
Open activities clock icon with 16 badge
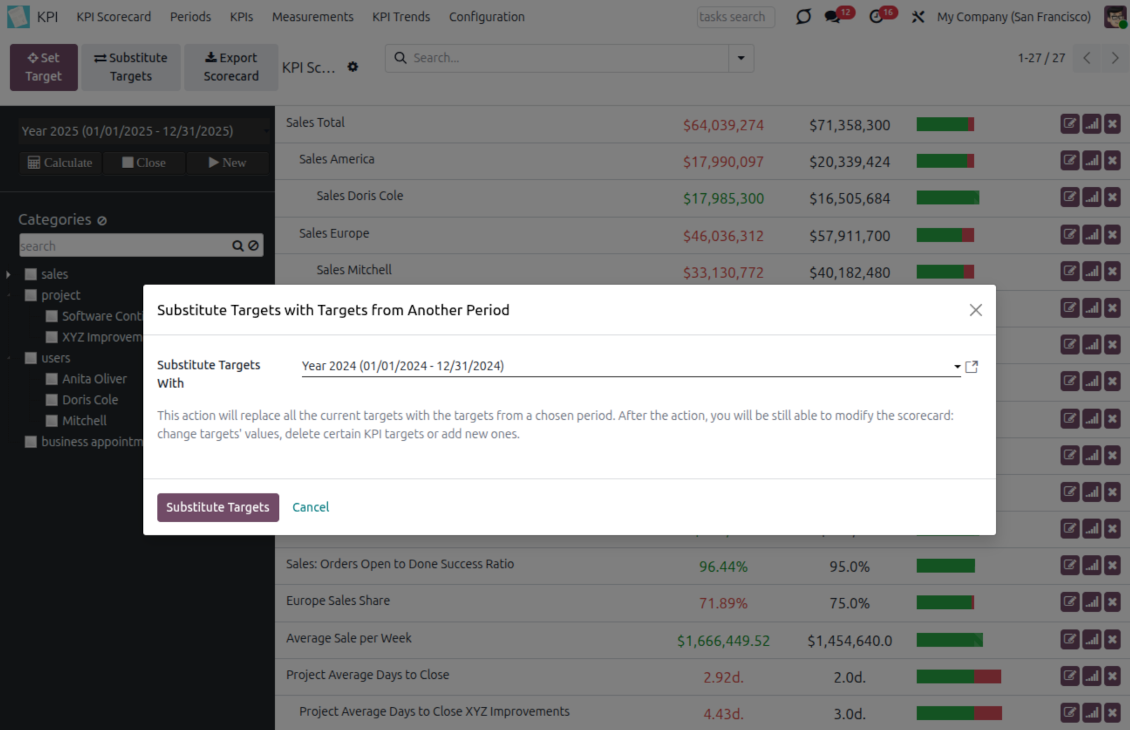coord(877,17)
